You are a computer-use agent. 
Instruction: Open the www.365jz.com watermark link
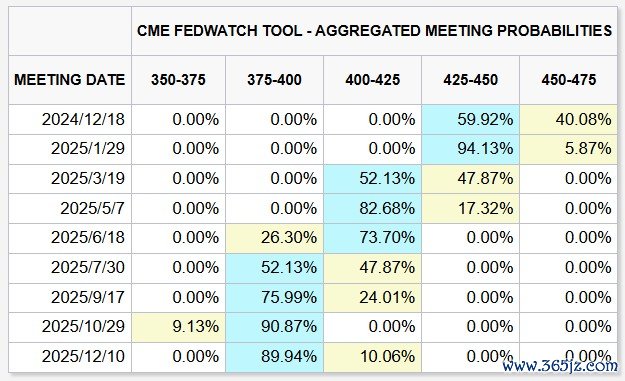coord(560,365)
